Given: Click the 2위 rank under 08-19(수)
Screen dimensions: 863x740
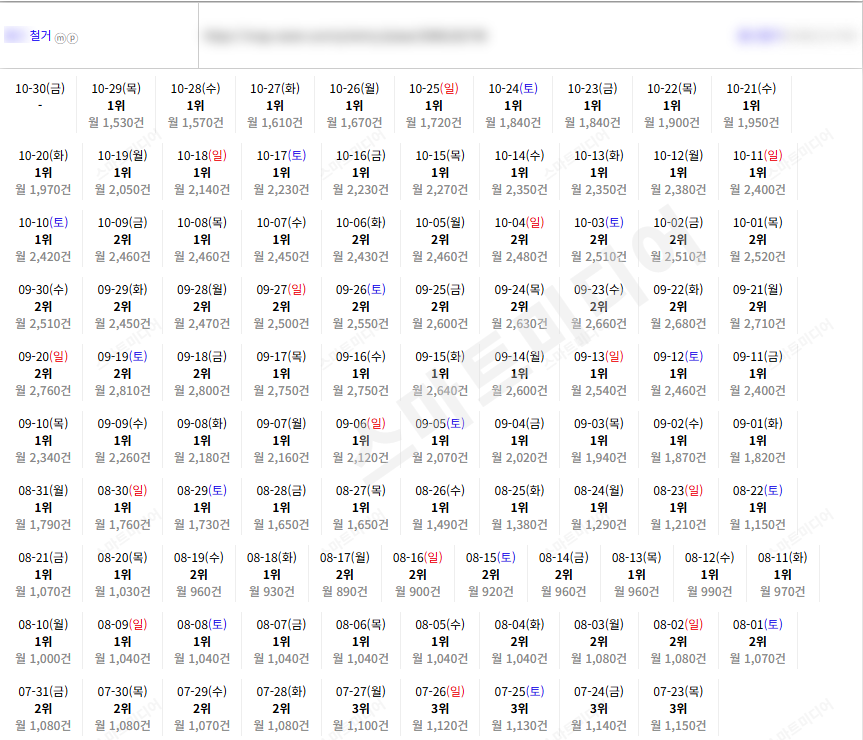Looking at the screenshot, I should pos(199,575).
